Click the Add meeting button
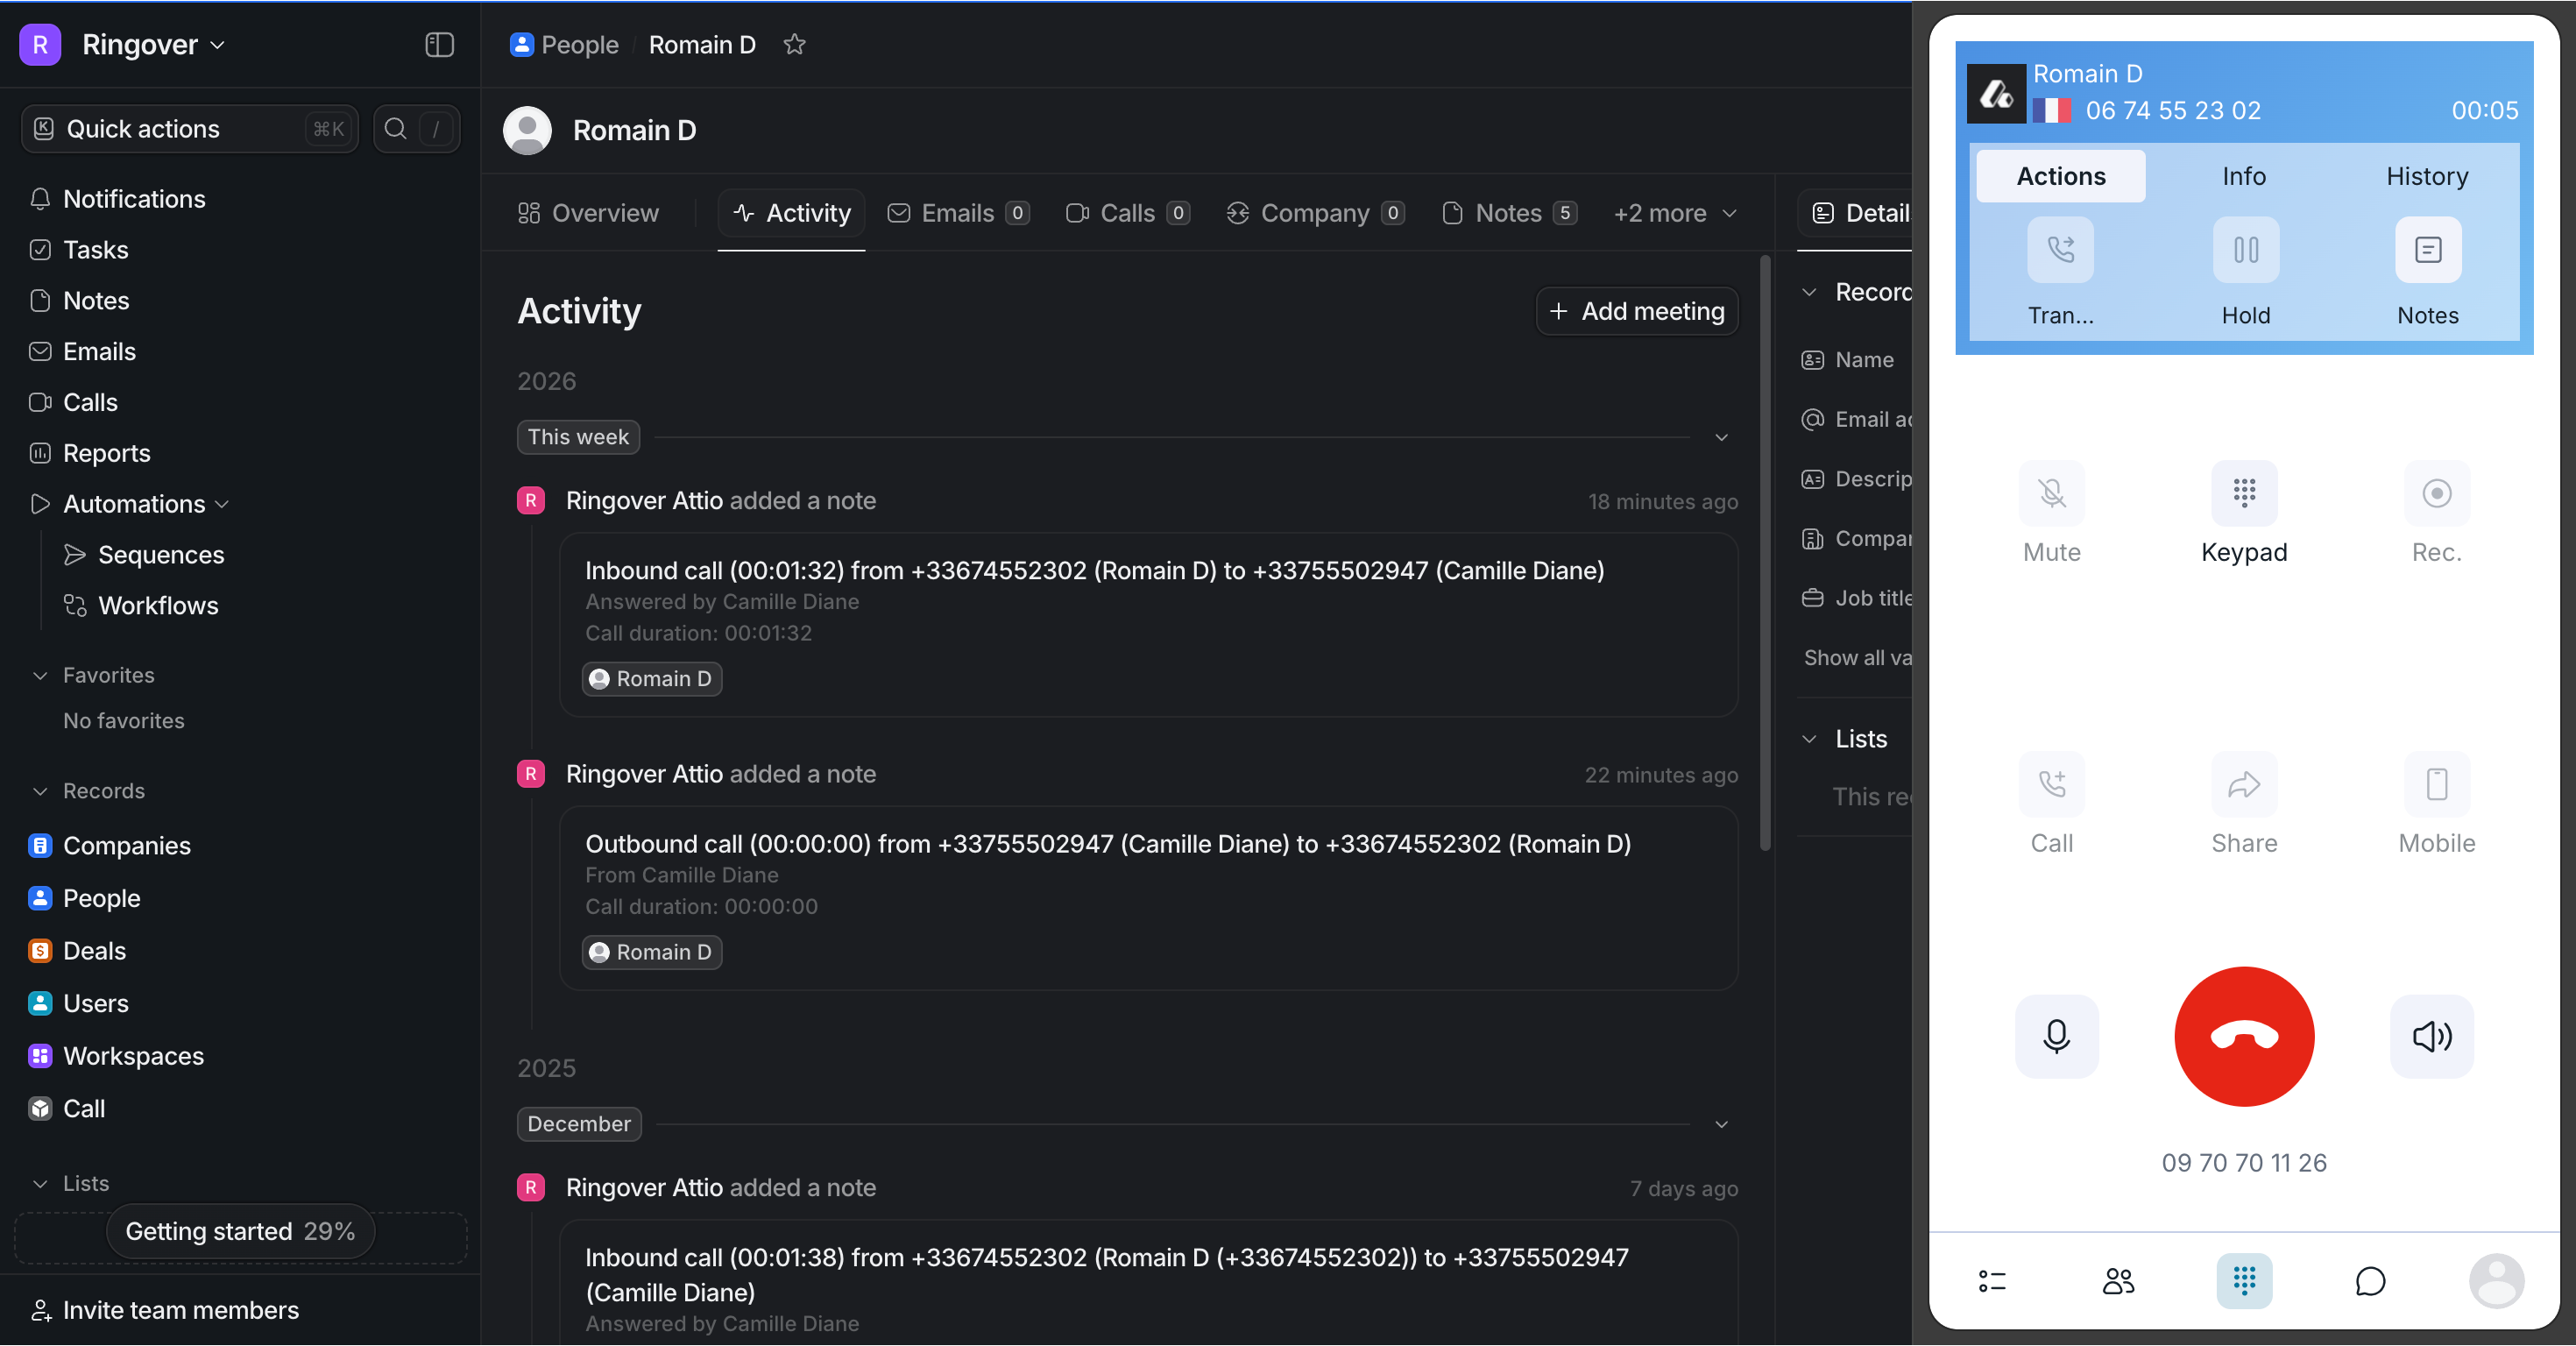Screen dimensions: 2576x1346 [x=1636, y=311]
